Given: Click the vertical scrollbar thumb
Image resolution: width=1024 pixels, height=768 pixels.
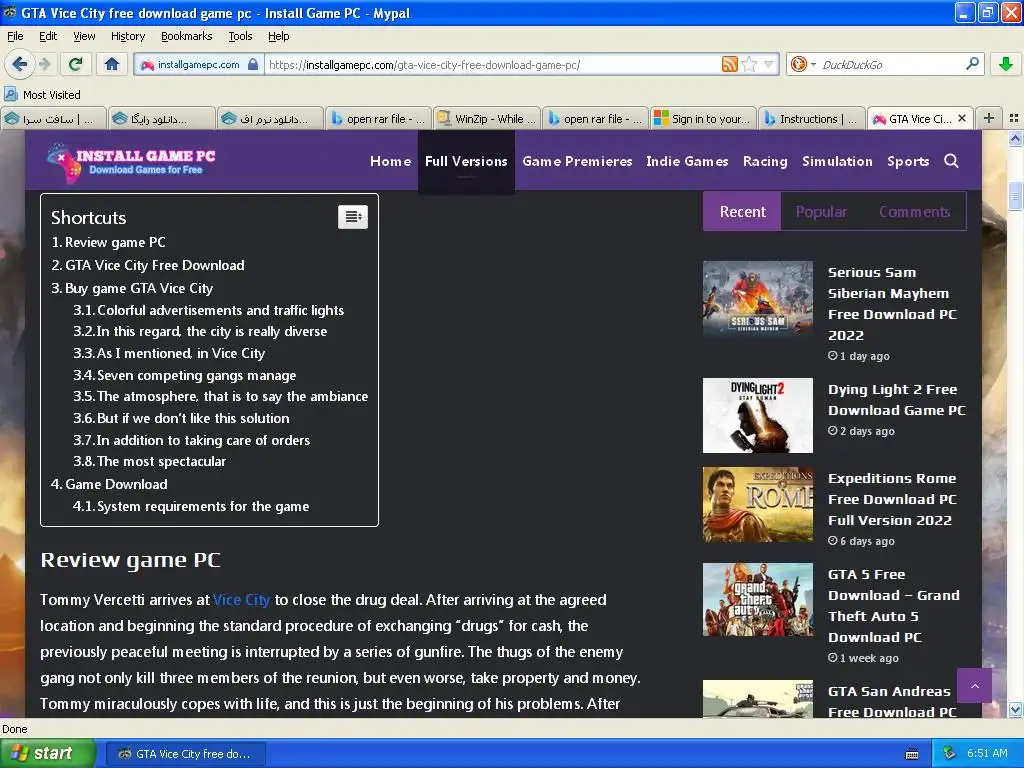Looking at the screenshot, I should pyautogui.click(x=1015, y=197).
